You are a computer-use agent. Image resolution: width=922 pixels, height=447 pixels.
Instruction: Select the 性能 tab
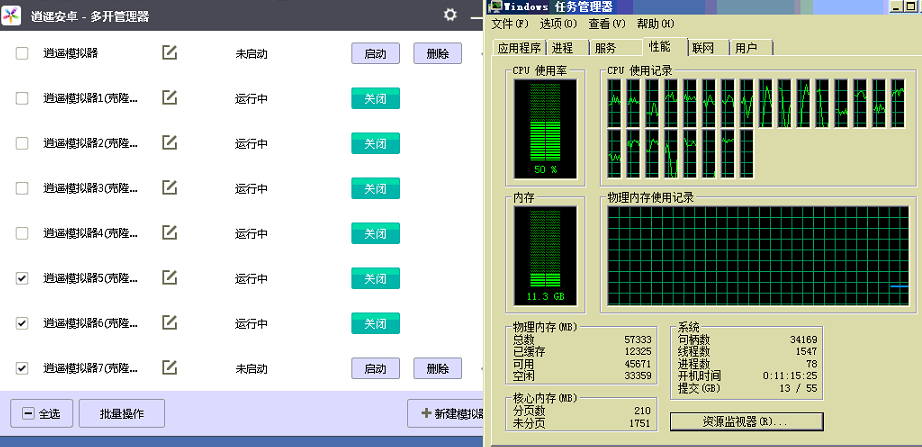665,46
